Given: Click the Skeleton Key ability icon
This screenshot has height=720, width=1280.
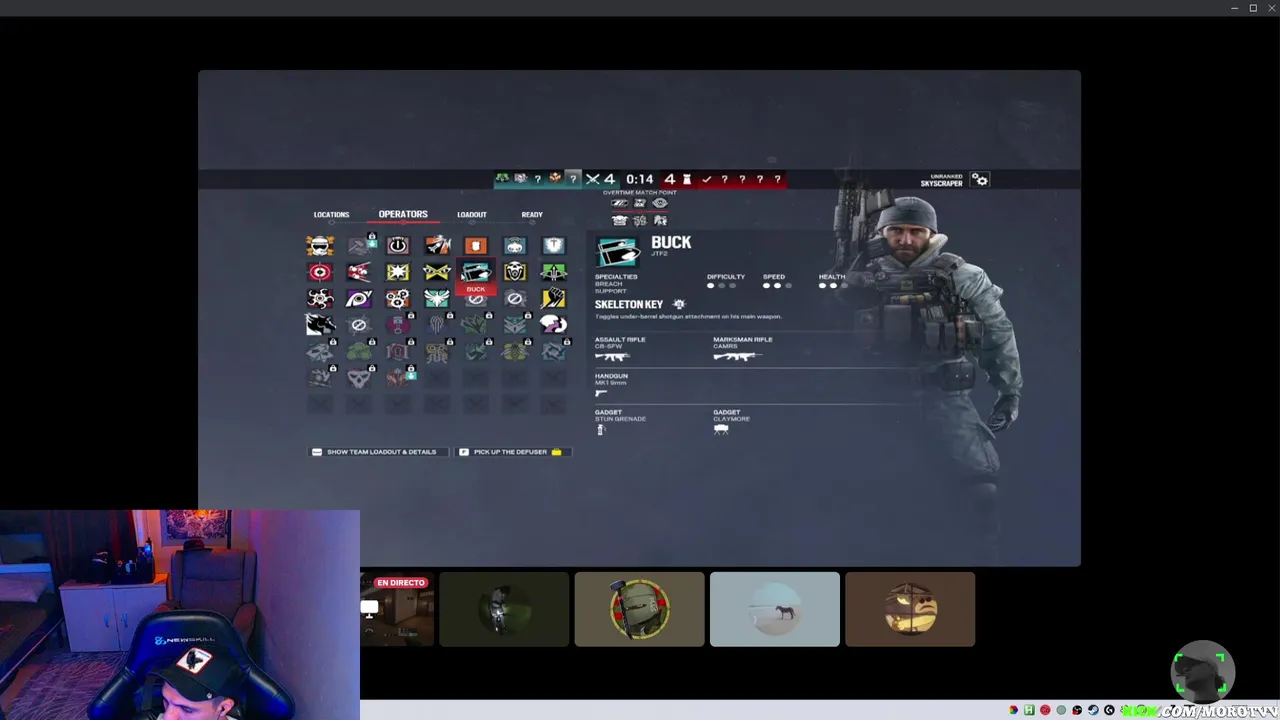Looking at the screenshot, I should tap(679, 304).
